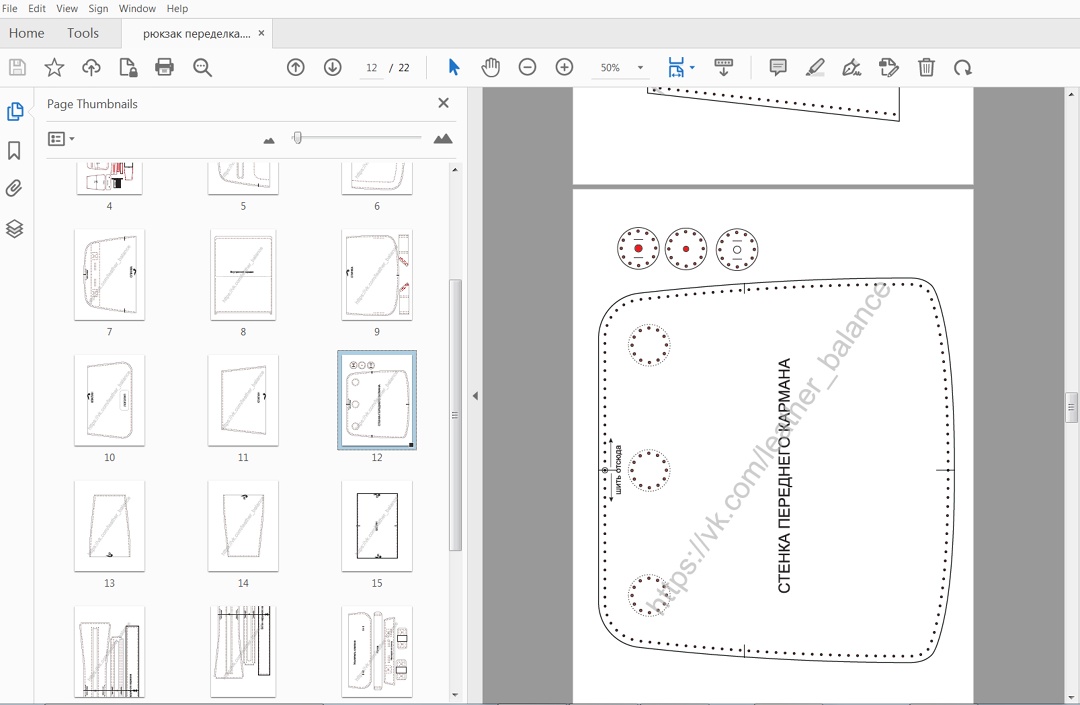The image size is (1080, 705).
Task: Collapse the navigation pane with the divider arrow
Action: coord(475,396)
